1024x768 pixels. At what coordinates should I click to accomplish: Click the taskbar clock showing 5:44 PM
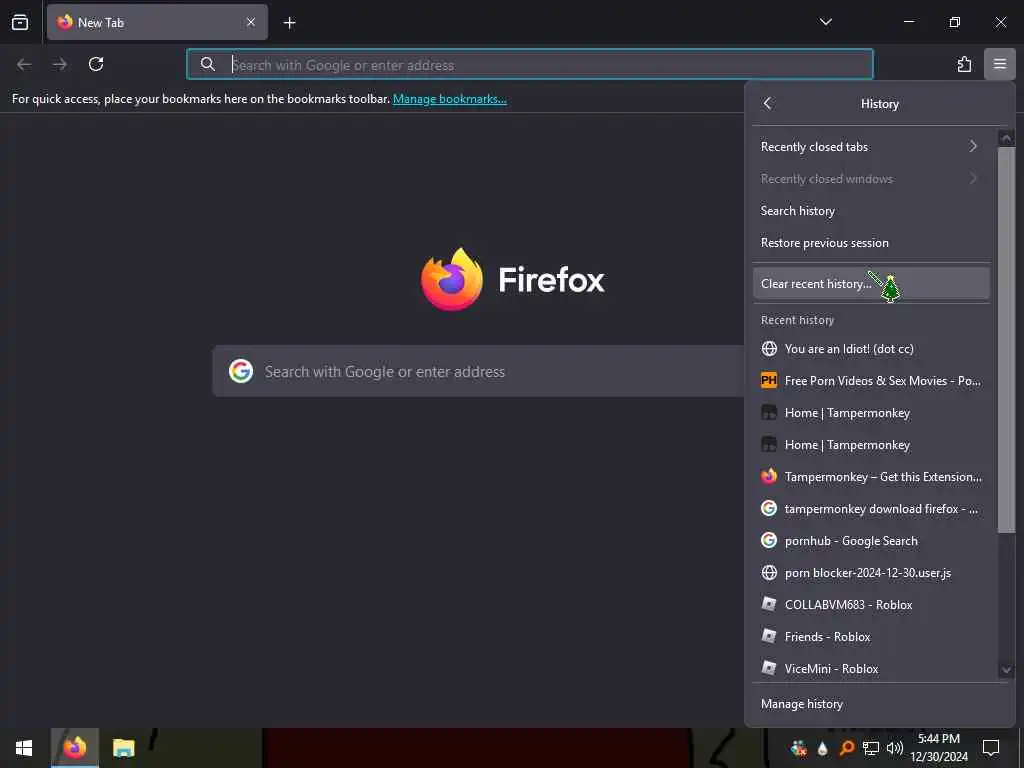click(x=939, y=748)
